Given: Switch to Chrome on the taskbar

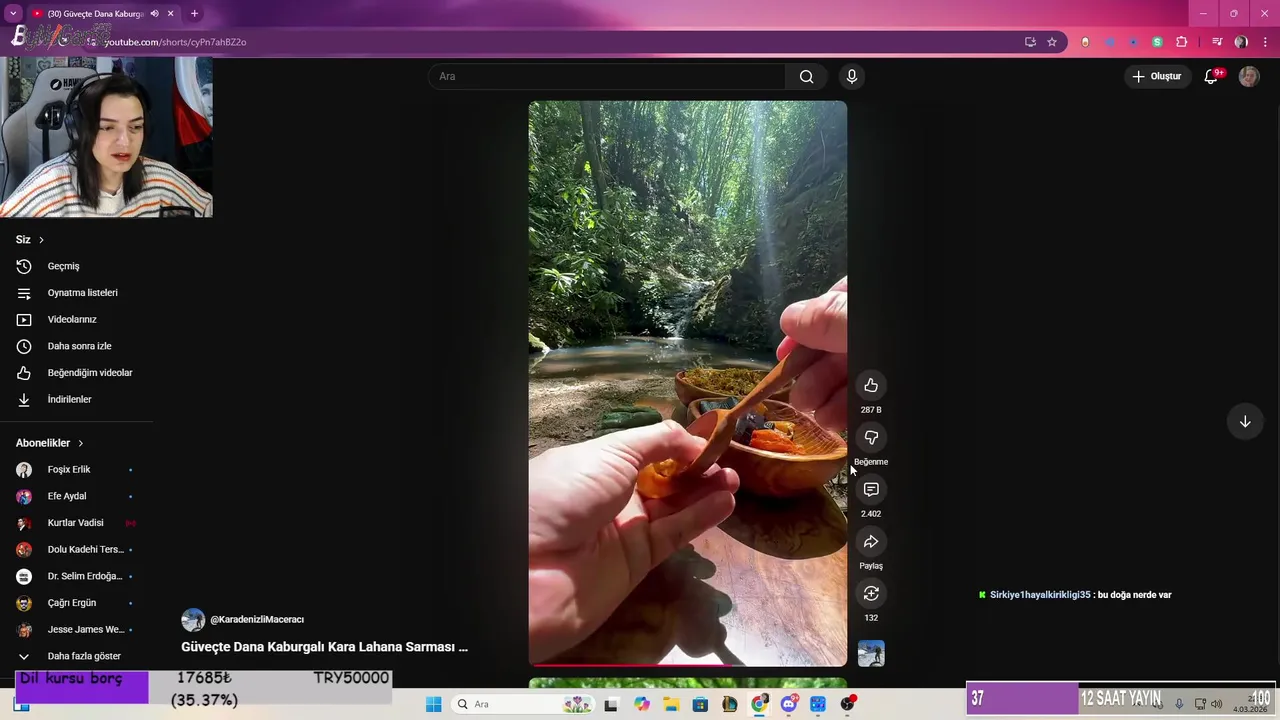Looking at the screenshot, I should tap(759, 704).
